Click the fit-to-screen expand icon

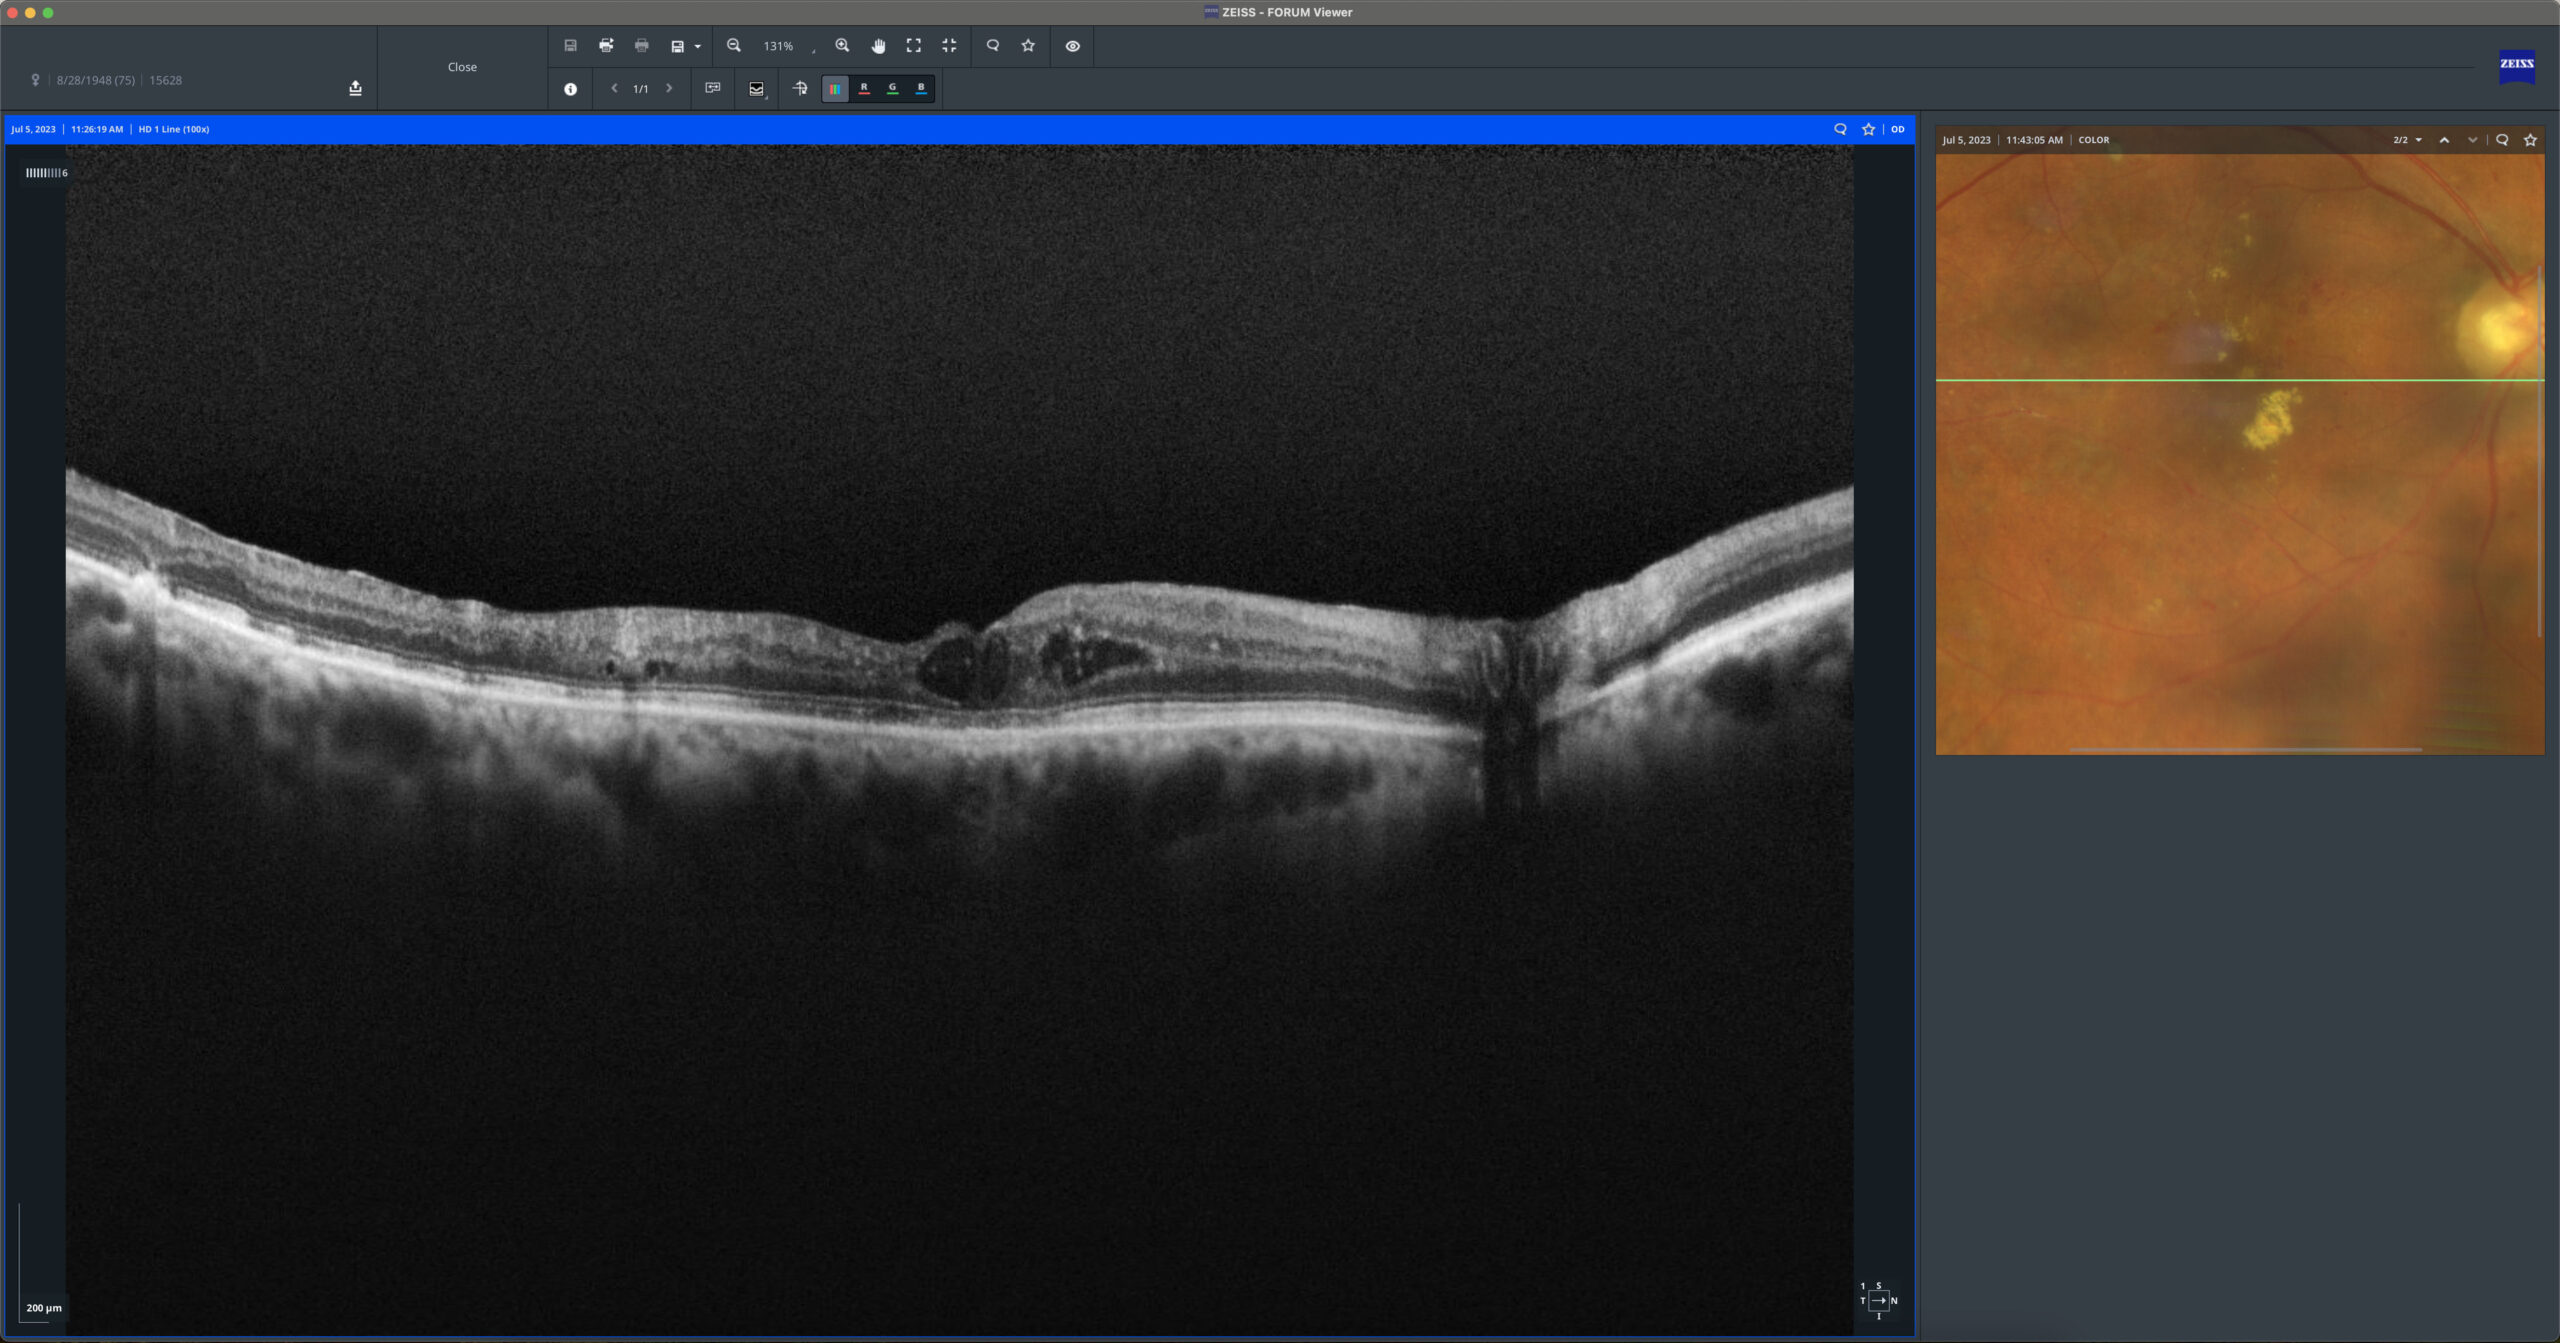(x=914, y=46)
